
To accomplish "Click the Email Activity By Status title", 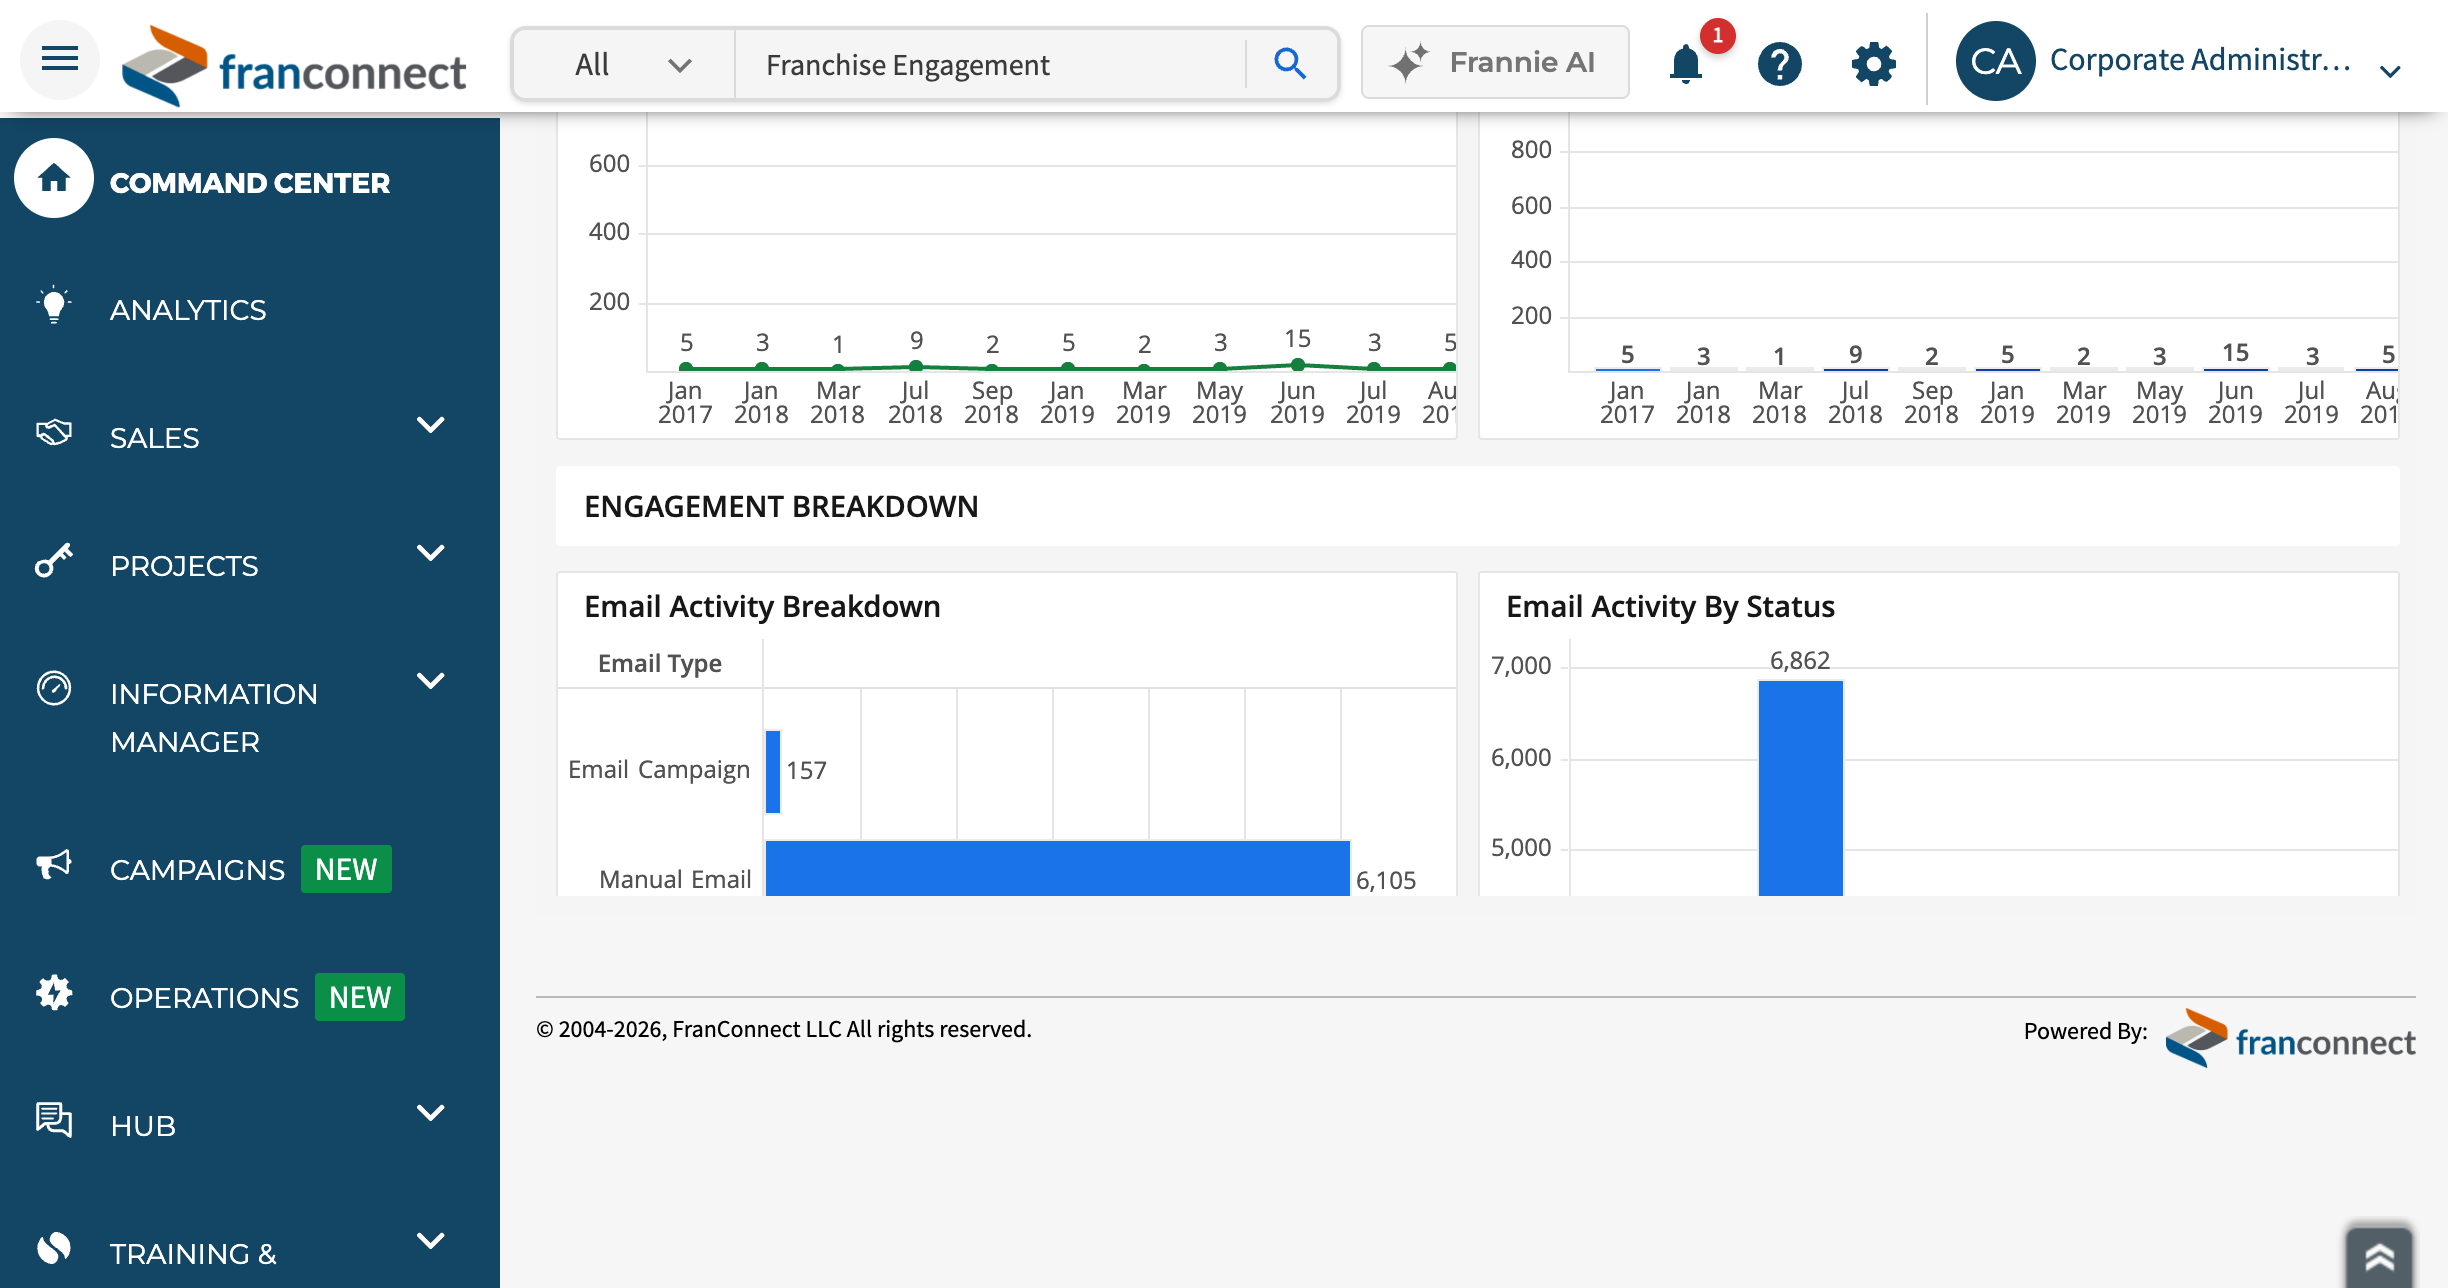I will click(1670, 606).
